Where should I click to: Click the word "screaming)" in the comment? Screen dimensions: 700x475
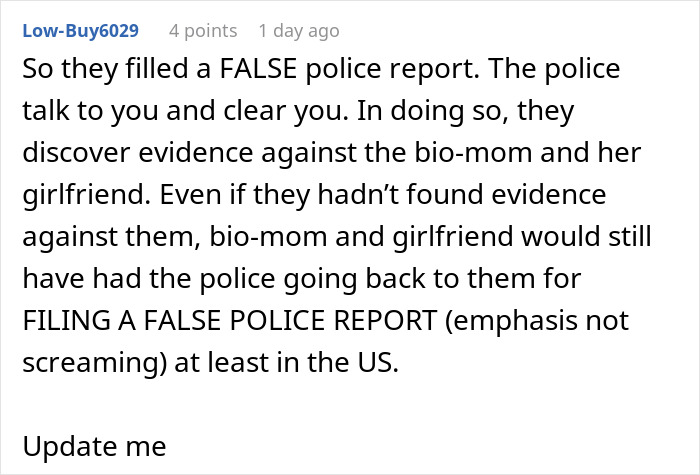(x=94, y=362)
